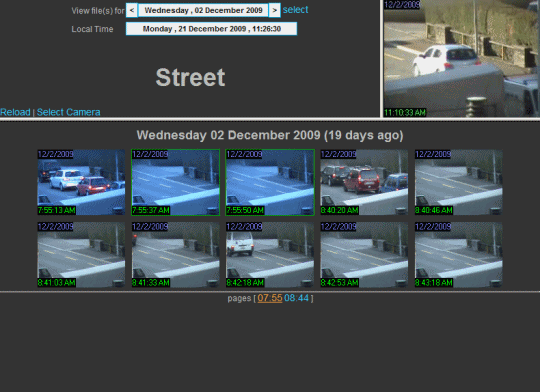The image size is (540, 392).
Task: Click the Wednesday, 02 December 2009 date field
Action: [203, 10]
